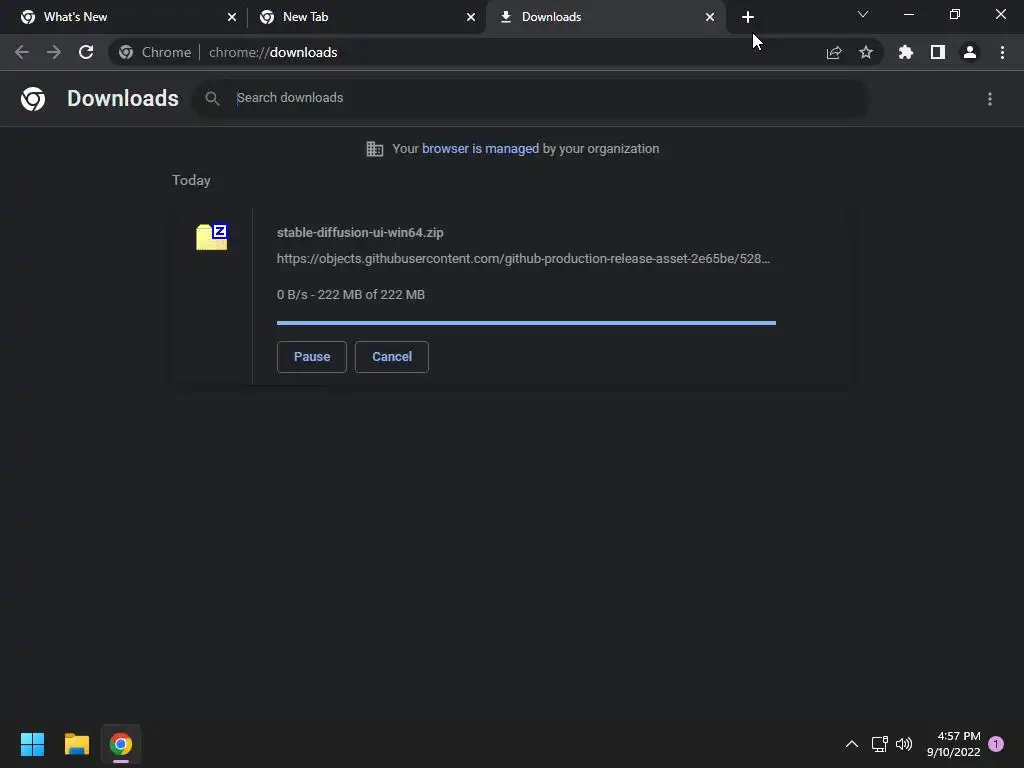1024x768 pixels.
Task: Go back using the browser back arrow
Action: pos(22,52)
